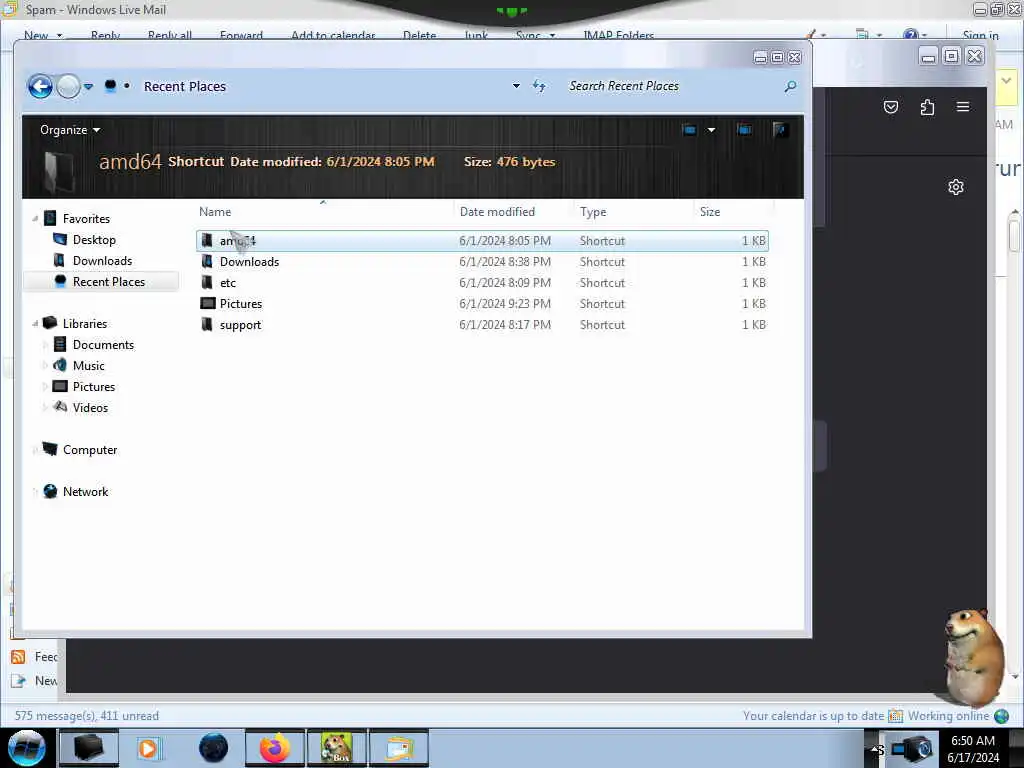The image size is (1024, 768).
Task: Click the Back arrow in Explorer
Action: [x=40, y=86]
